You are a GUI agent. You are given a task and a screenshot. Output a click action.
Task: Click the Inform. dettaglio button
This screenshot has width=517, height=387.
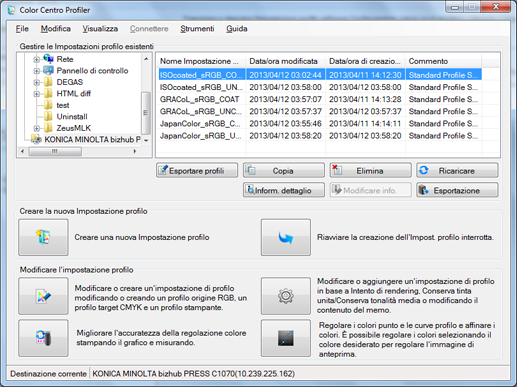click(x=284, y=190)
